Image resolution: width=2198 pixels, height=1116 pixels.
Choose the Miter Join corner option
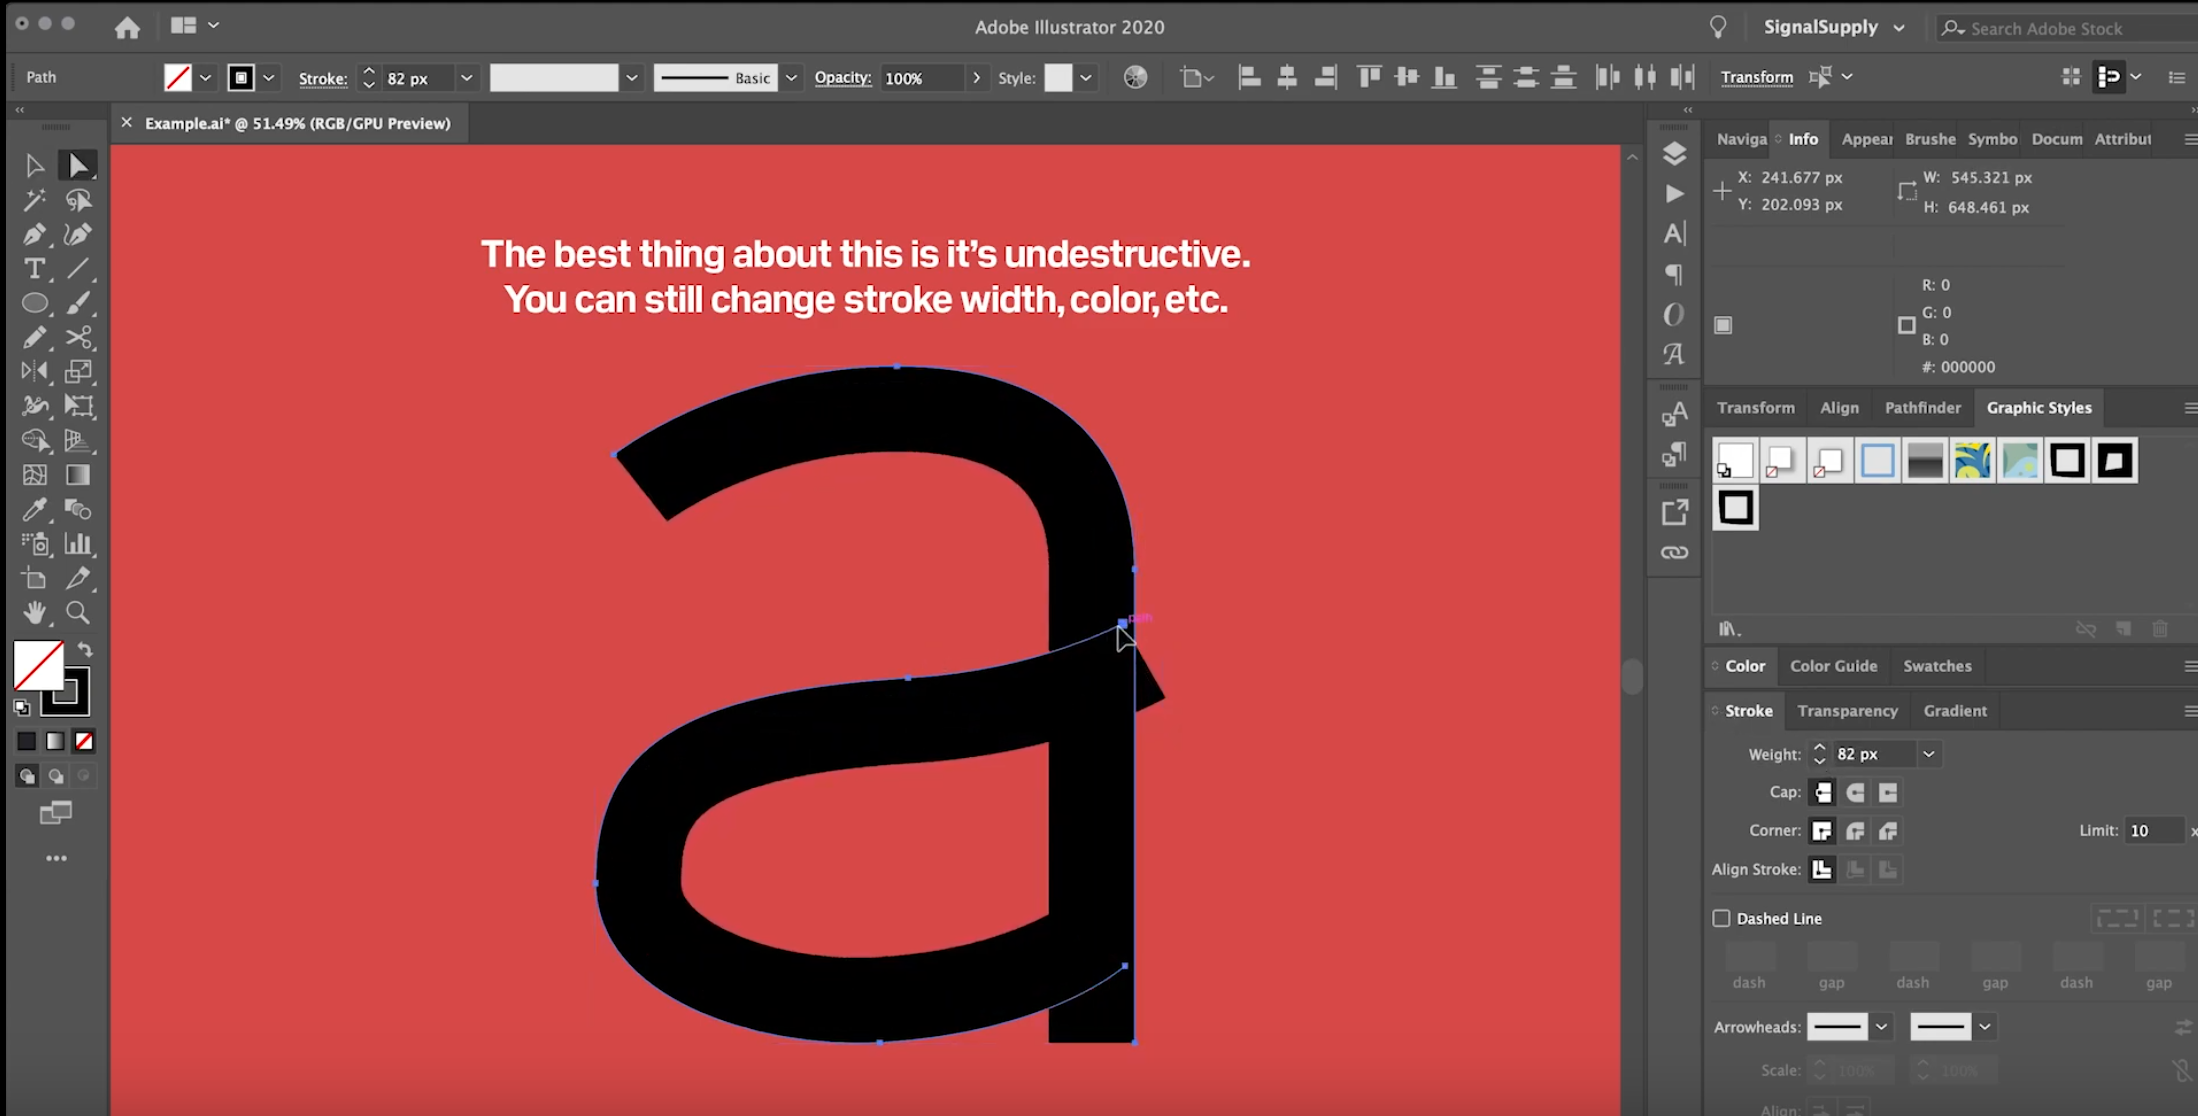(x=1823, y=830)
